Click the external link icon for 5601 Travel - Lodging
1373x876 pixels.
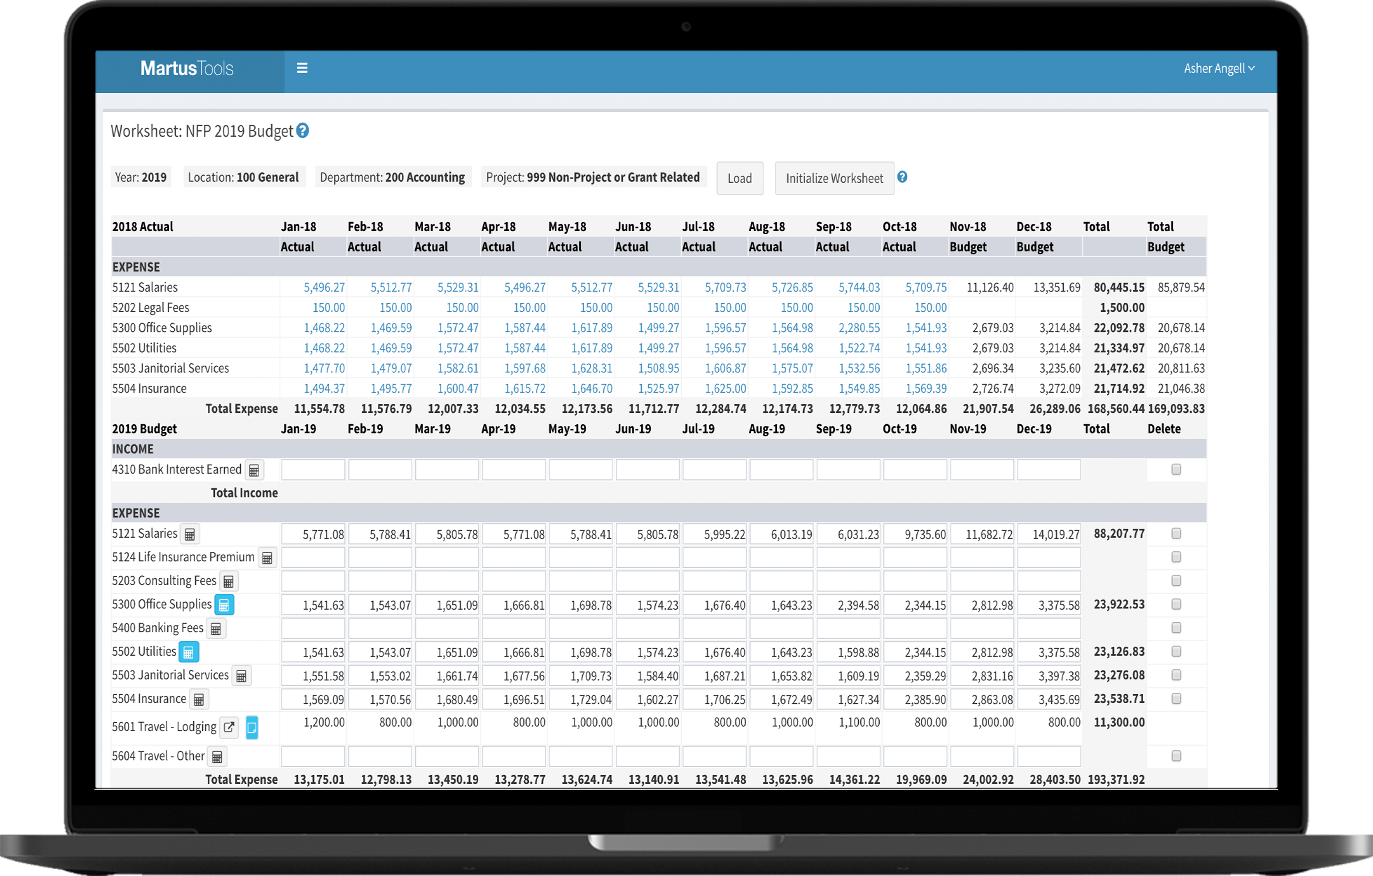click(227, 727)
